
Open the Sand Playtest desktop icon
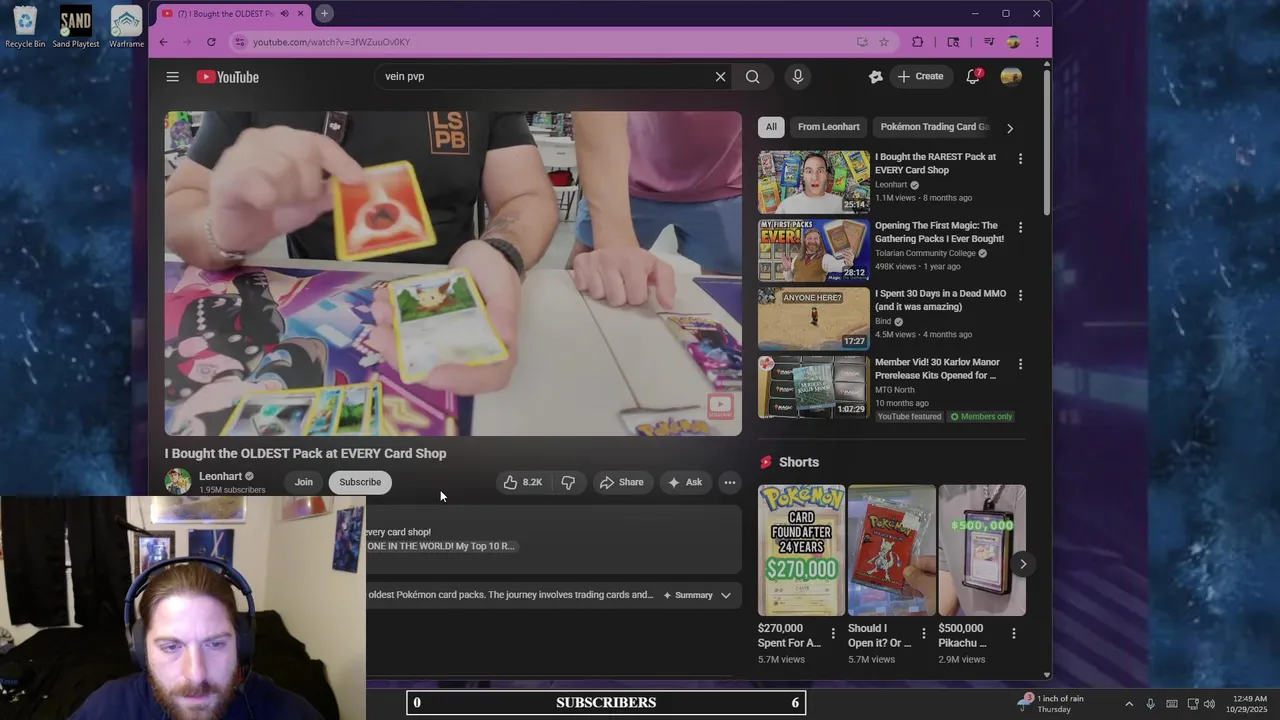point(76,27)
